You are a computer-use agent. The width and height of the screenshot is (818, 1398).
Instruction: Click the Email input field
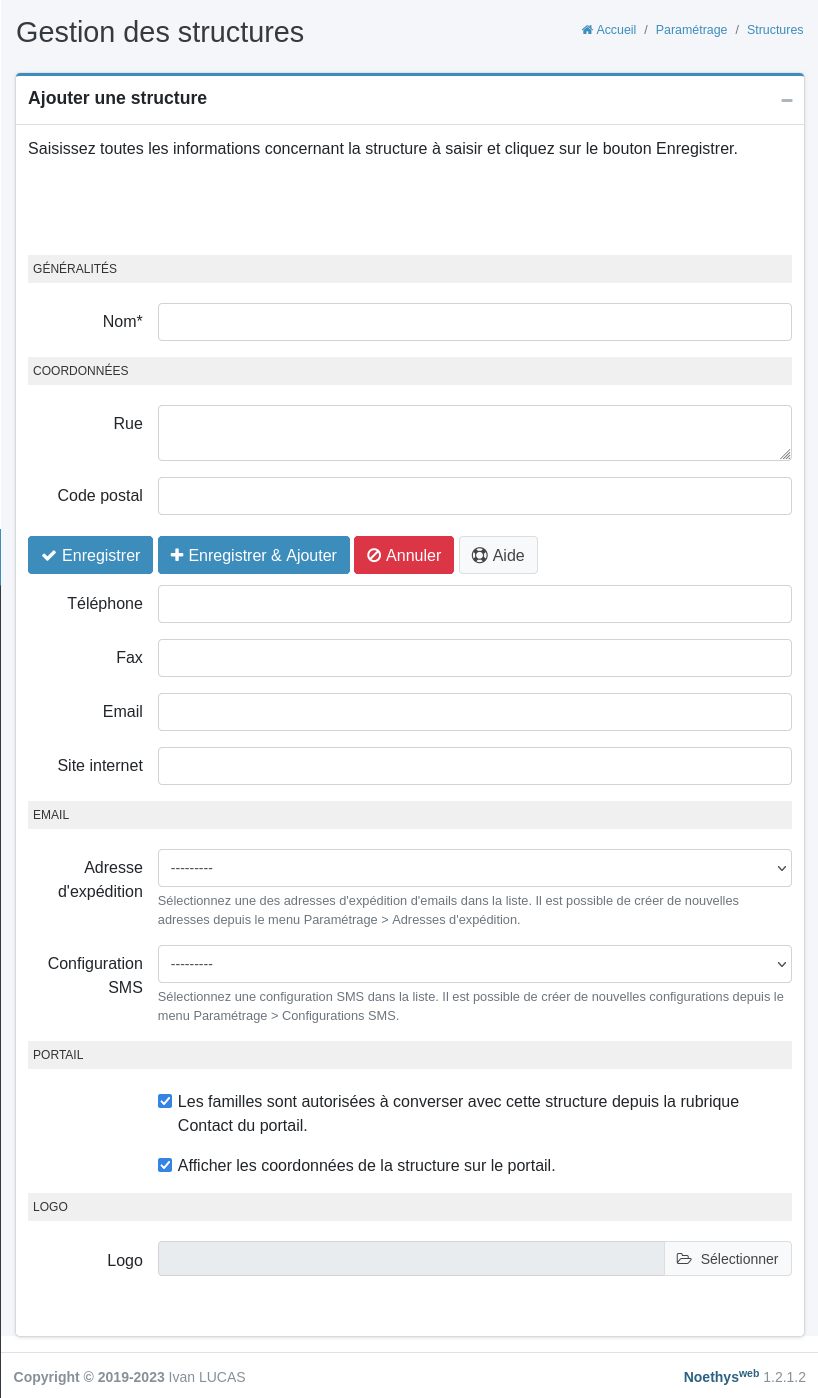pyautogui.click(x=474, y=712)
